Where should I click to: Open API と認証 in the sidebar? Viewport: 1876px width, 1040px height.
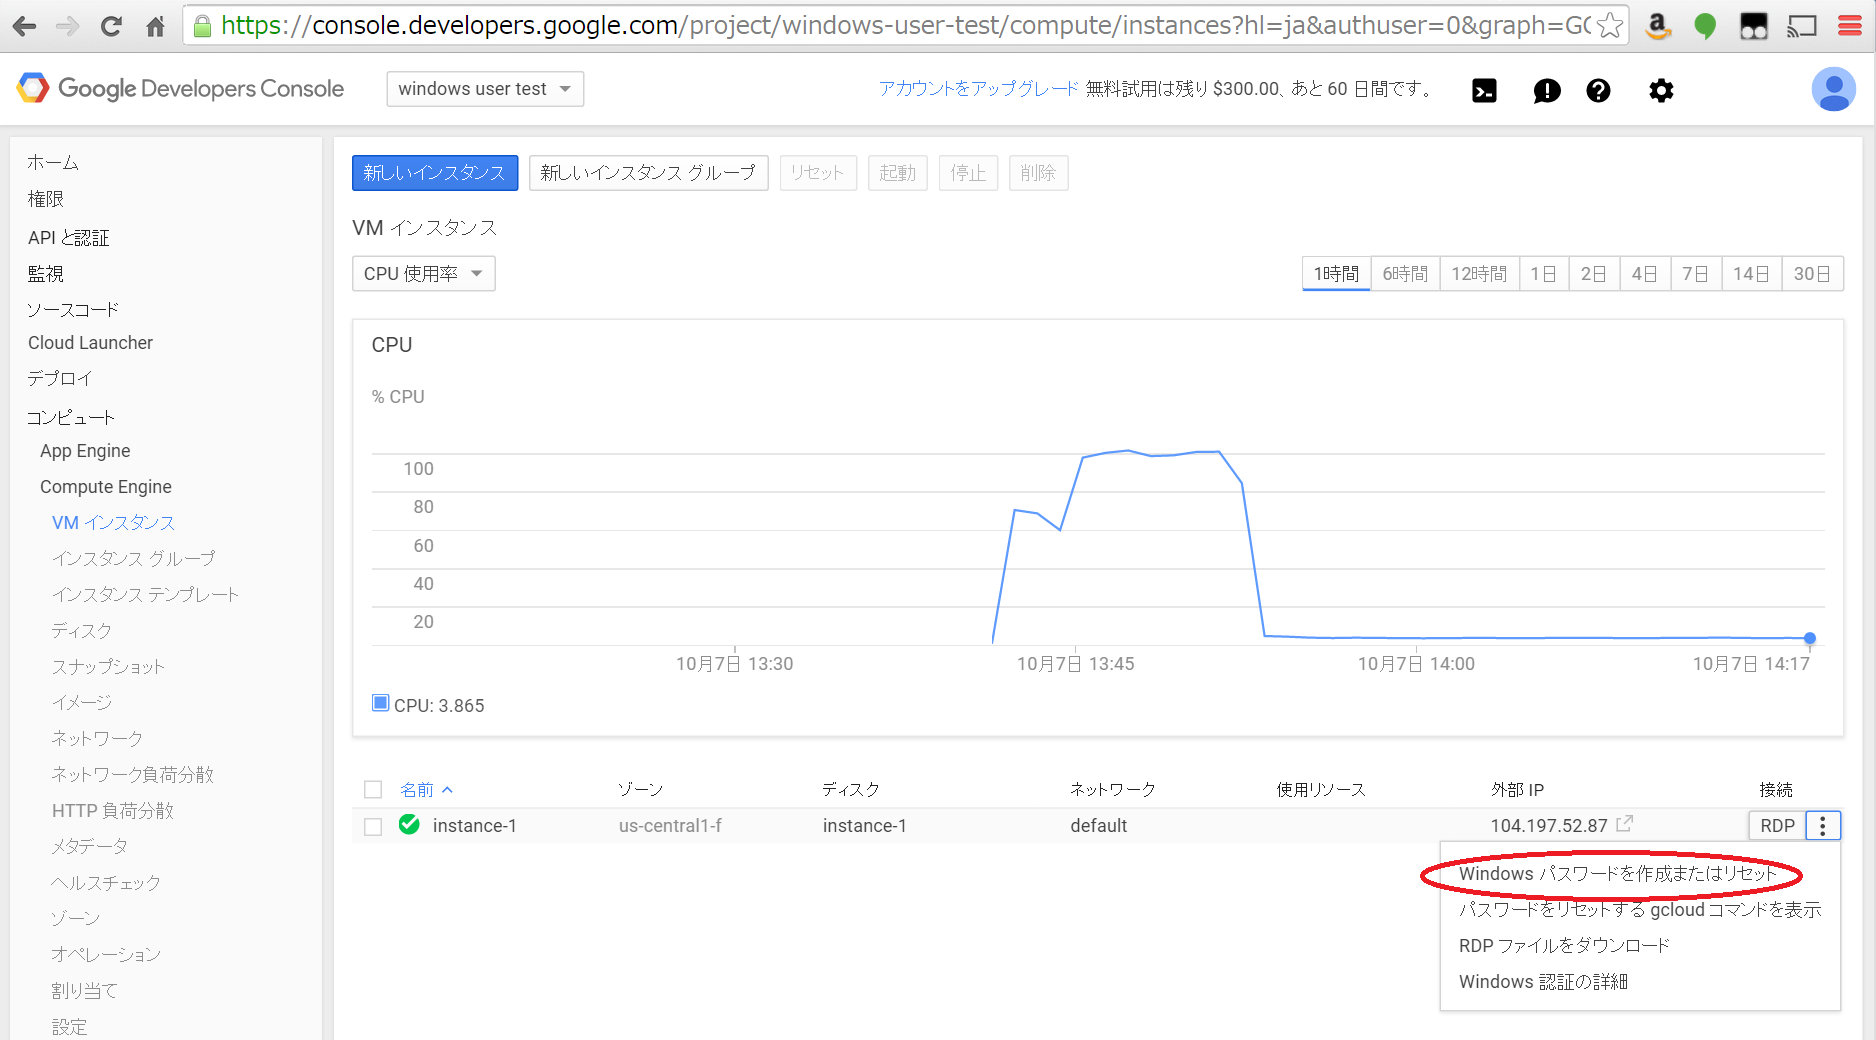[68, 238]
